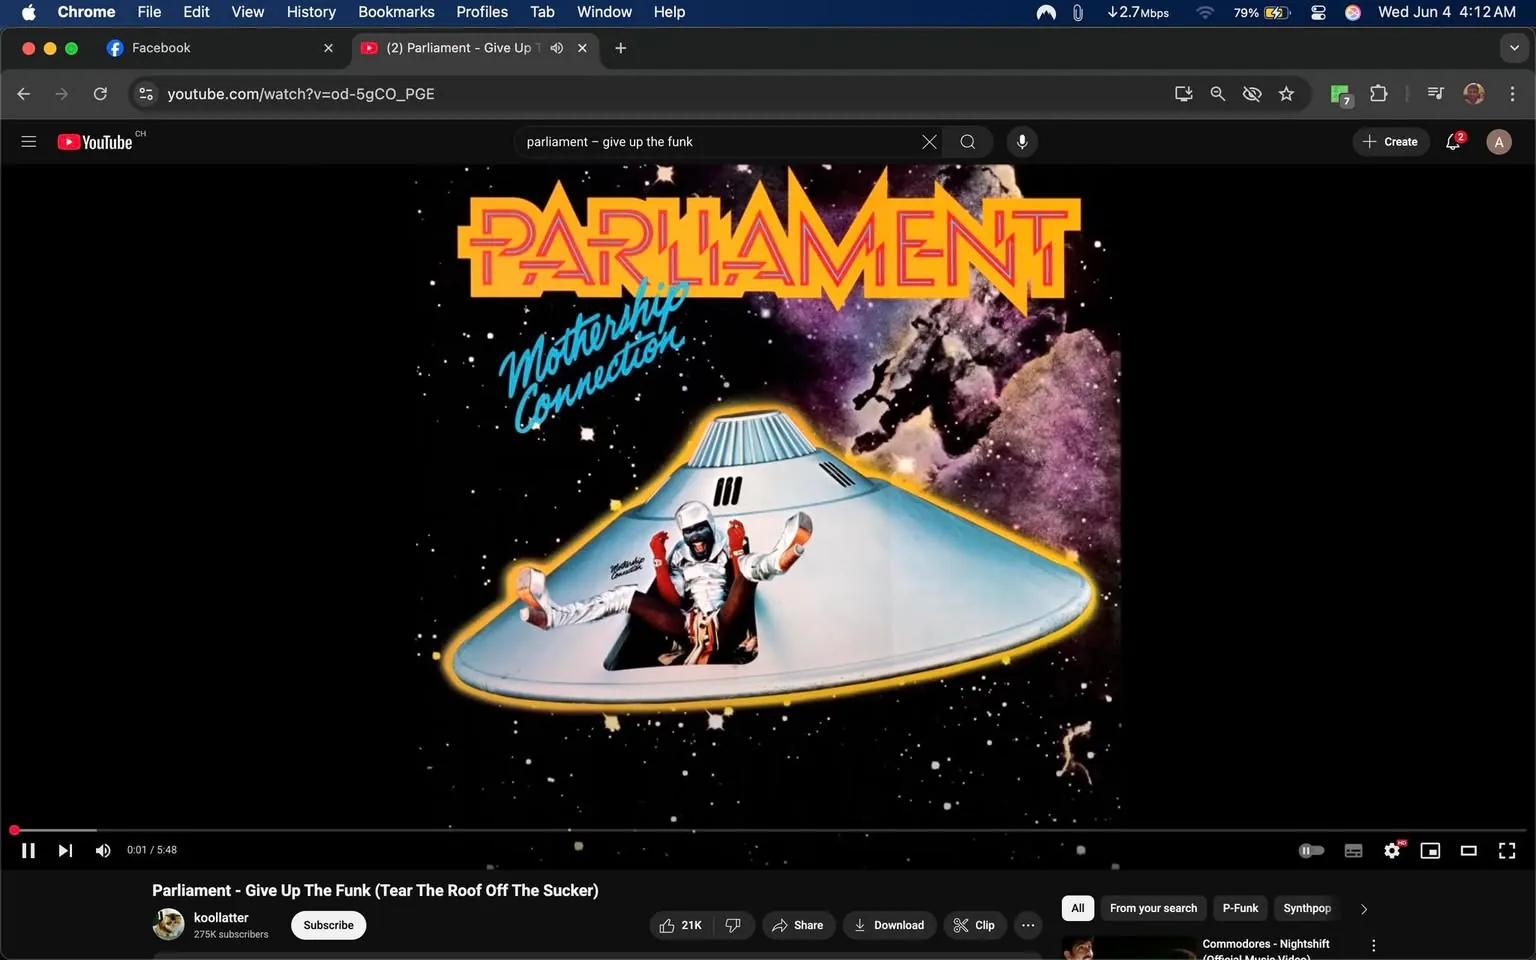Toggle autoplay off

[1311, 850]
